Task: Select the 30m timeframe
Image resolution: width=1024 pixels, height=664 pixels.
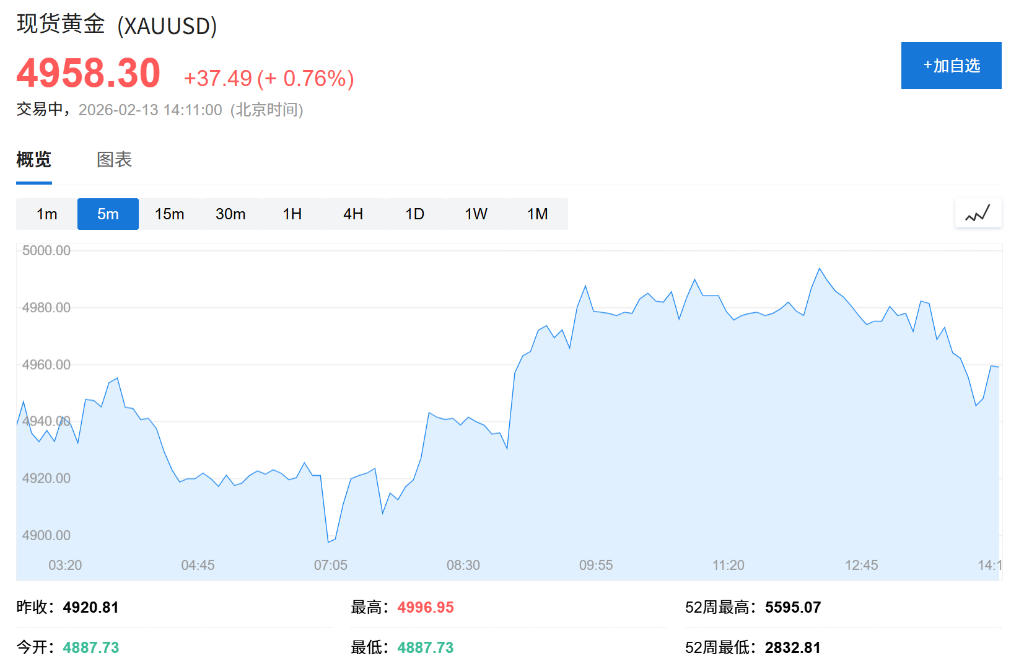Action: (231, 213)
